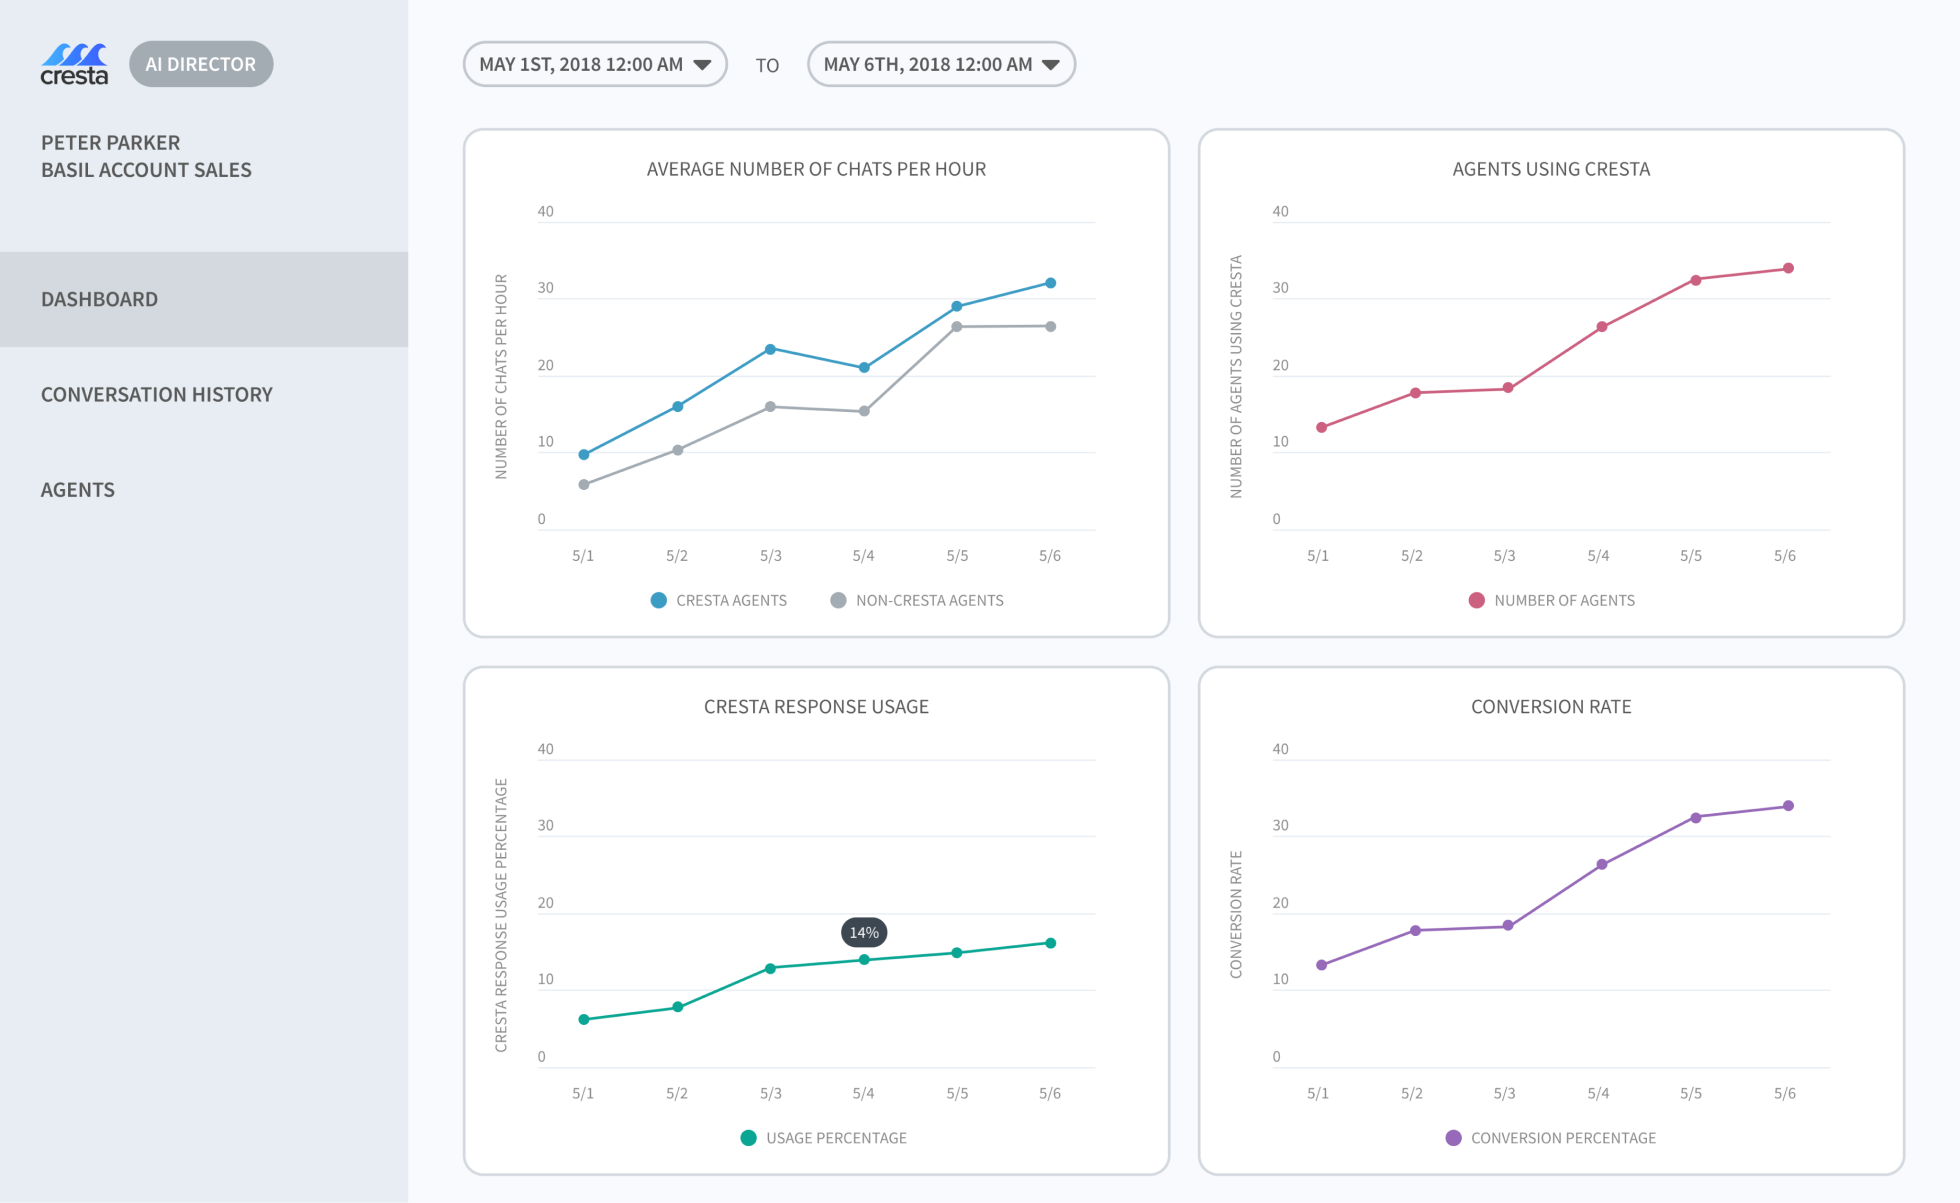Click the 14% tooltip on usage chart
This screenshot has width=1960, height=1203.
864,932
